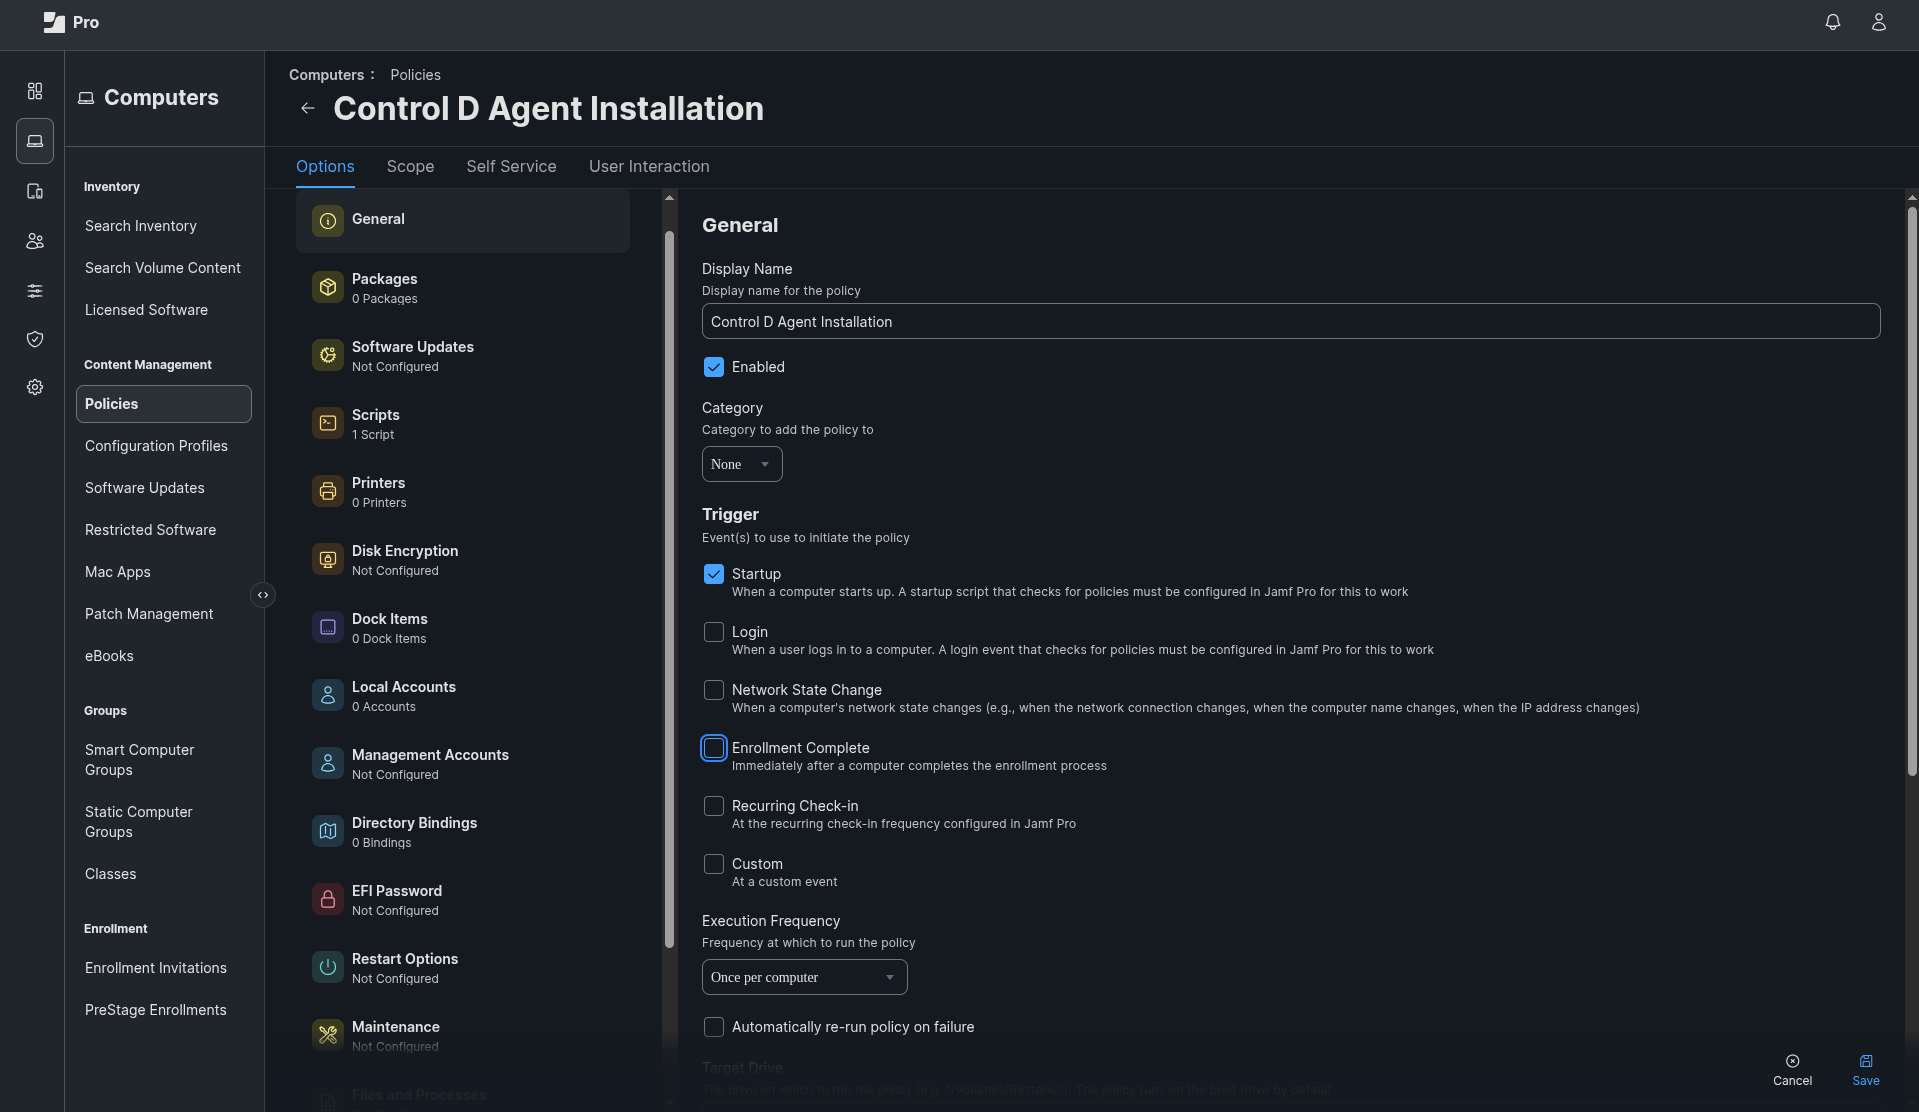Switch to the Self Service tab
Viewport: 1919px width, 1112px height.
(511, 167)
